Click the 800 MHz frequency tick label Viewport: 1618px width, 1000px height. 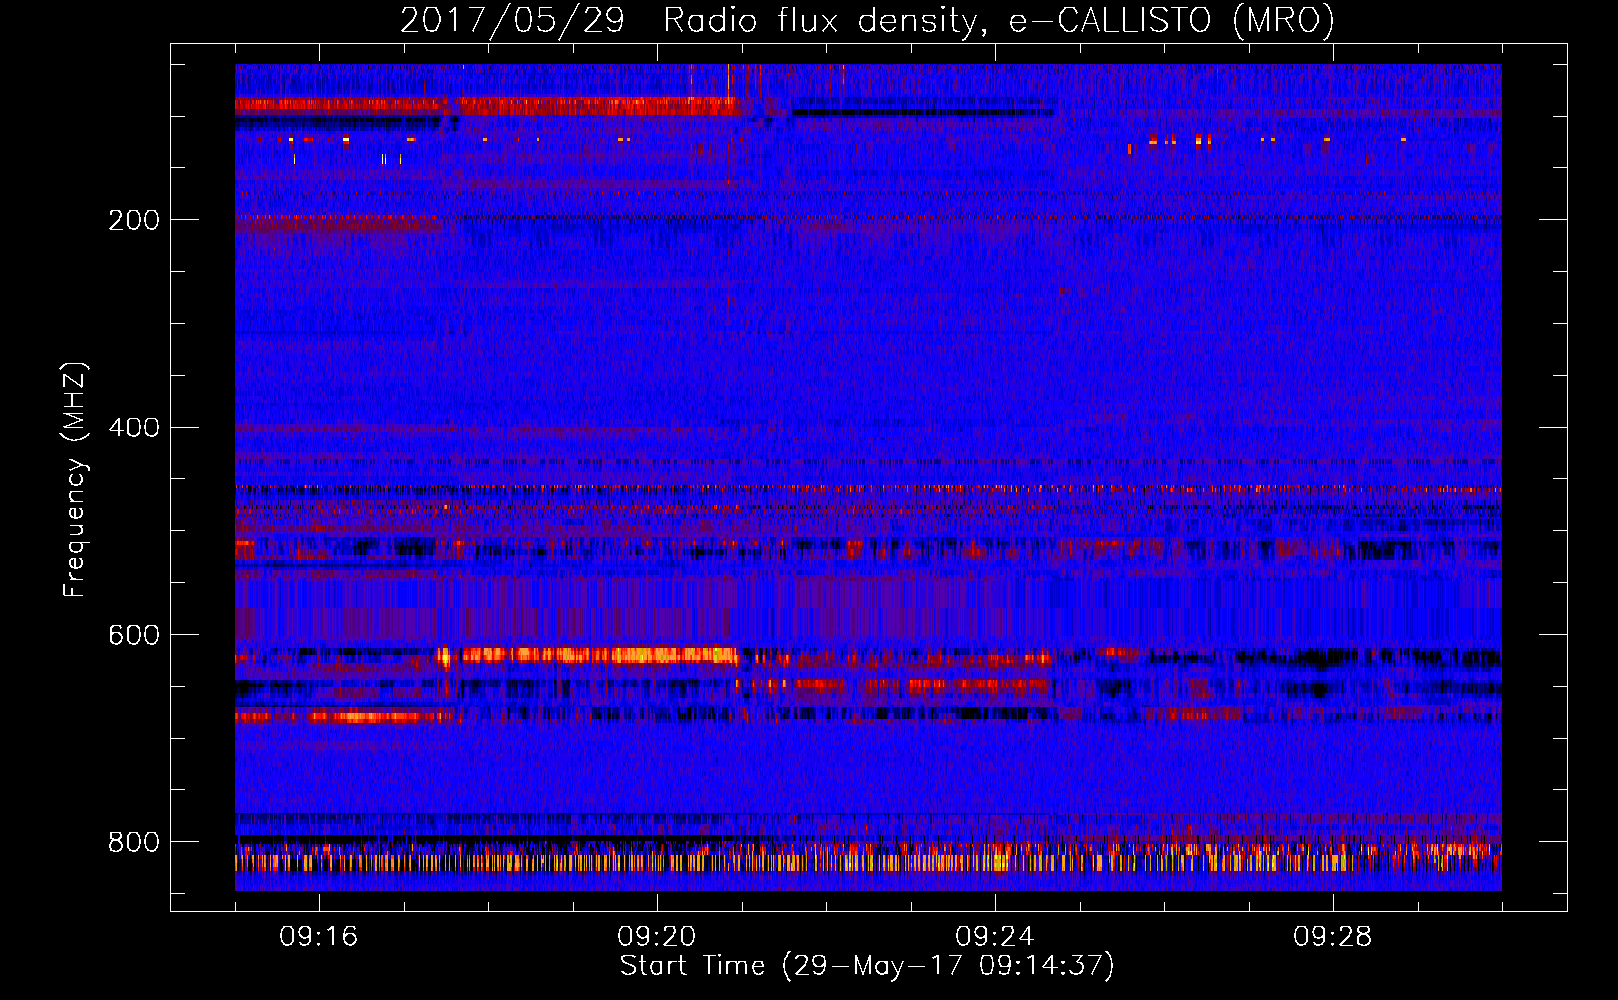coord(134,842)
